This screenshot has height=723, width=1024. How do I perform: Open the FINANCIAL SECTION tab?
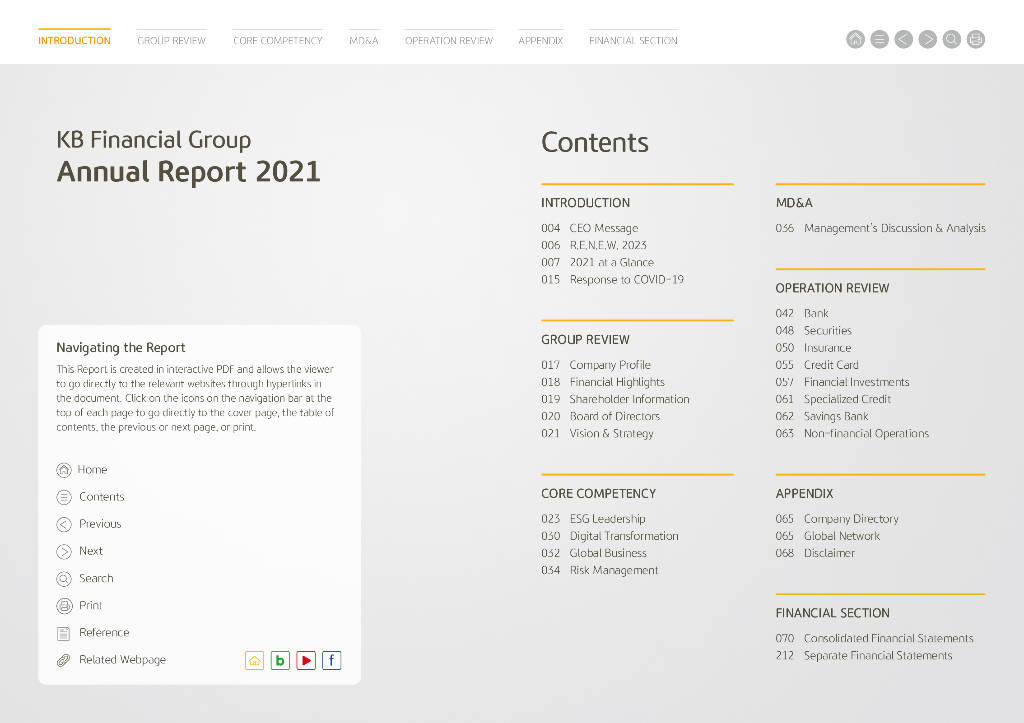(633, 40)
